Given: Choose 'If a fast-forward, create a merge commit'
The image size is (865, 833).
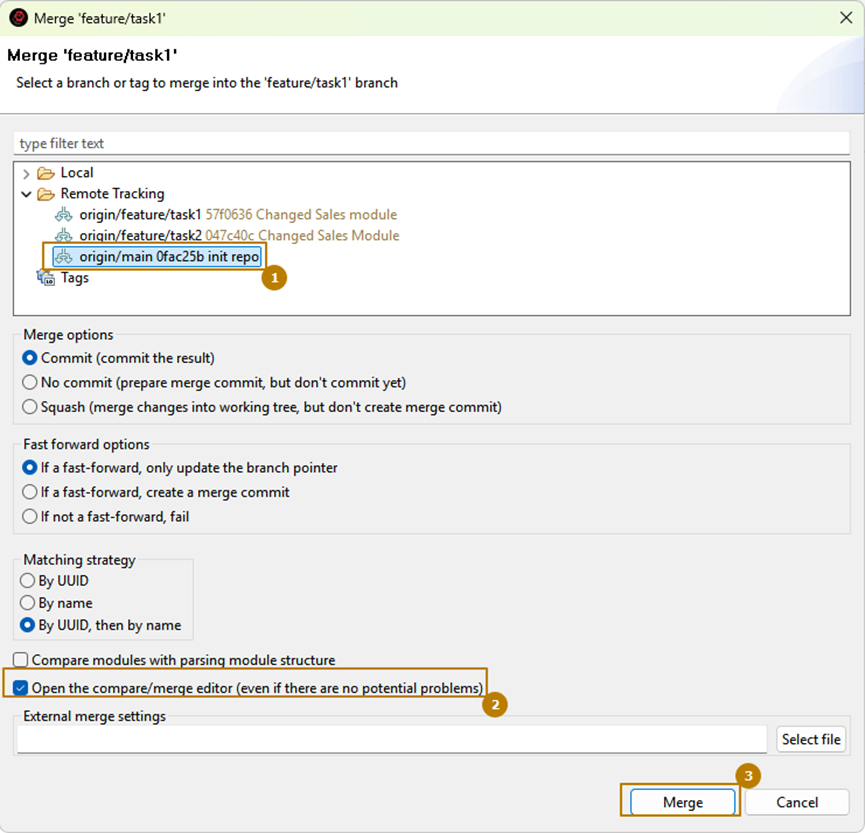Looking at the screenshot, I should [x=29, y=492].
